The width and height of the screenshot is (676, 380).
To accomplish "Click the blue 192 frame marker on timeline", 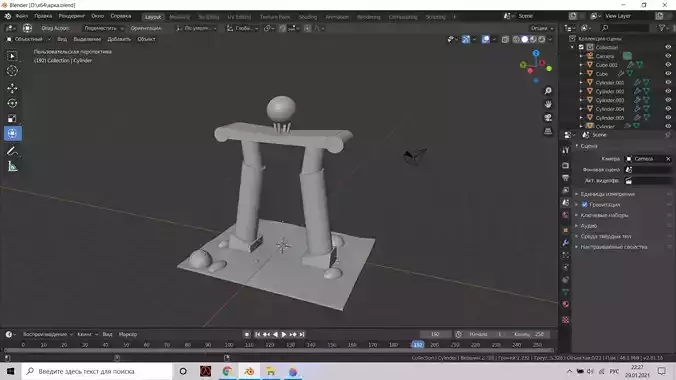I will coord(417,345).
